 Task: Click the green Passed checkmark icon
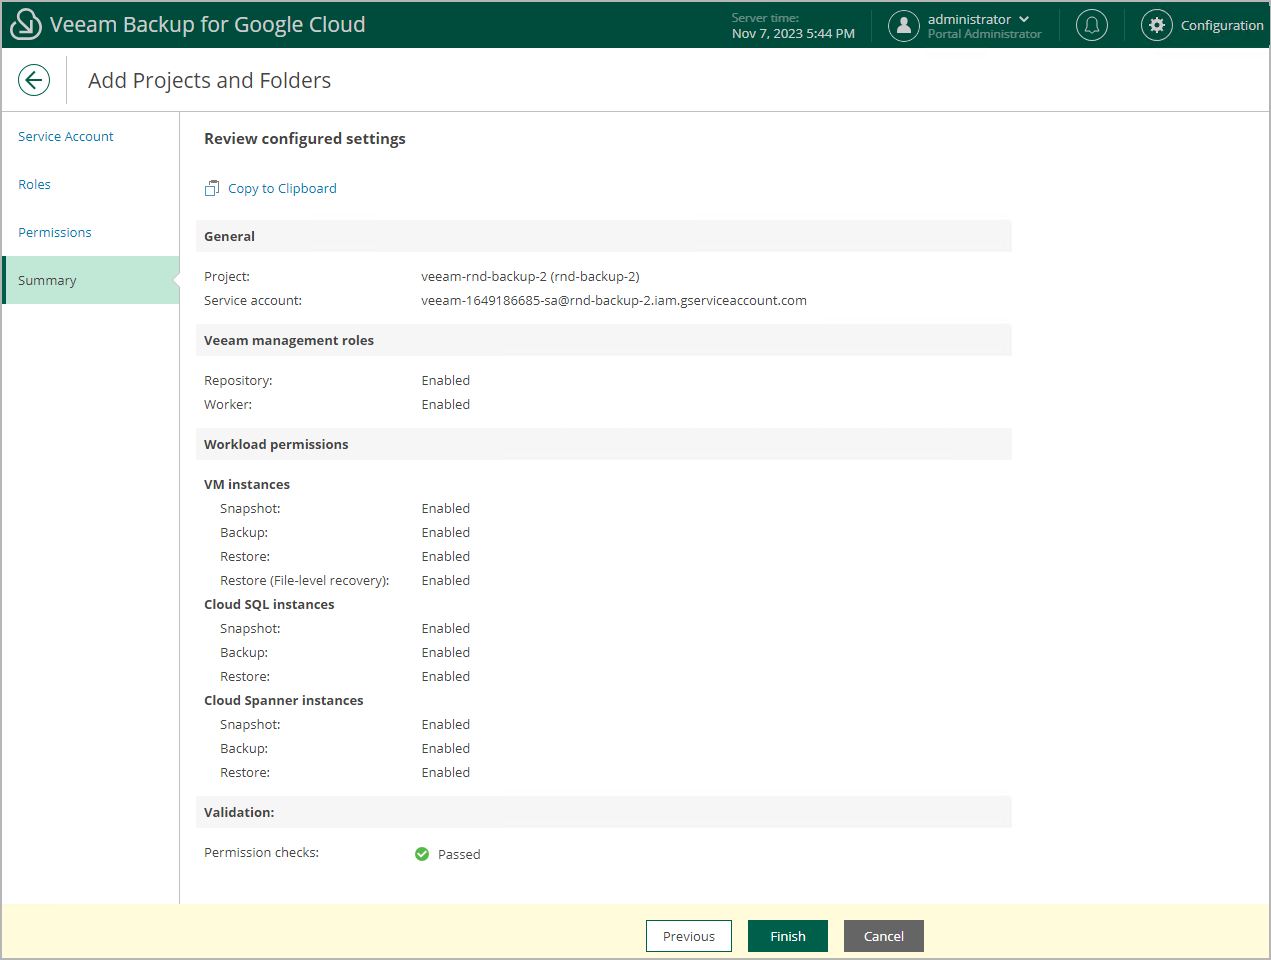(422, 854)
